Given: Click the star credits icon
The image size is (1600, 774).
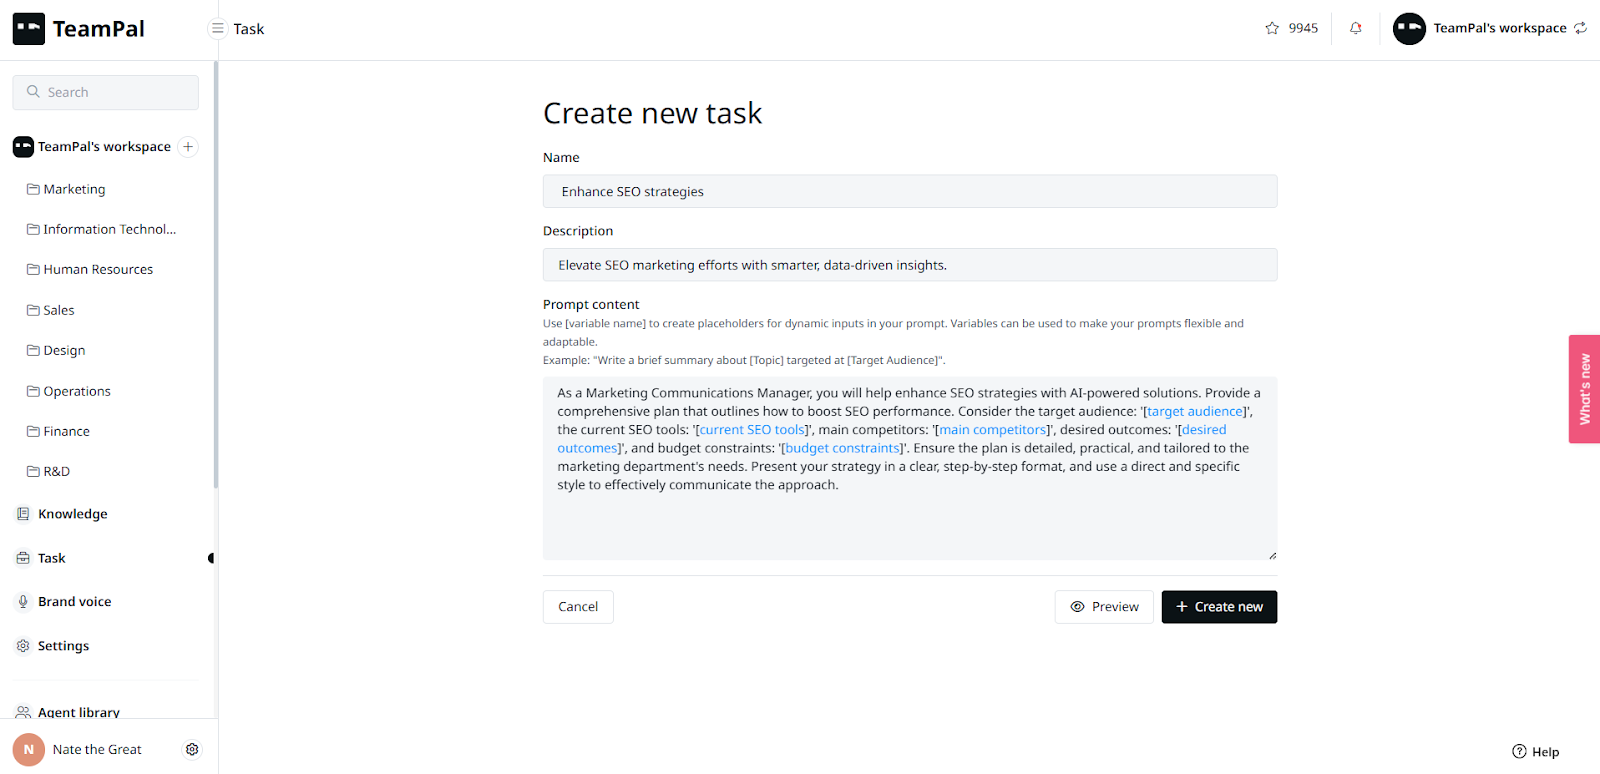Looking at the screenshot, I should (x=1272, y=28).
